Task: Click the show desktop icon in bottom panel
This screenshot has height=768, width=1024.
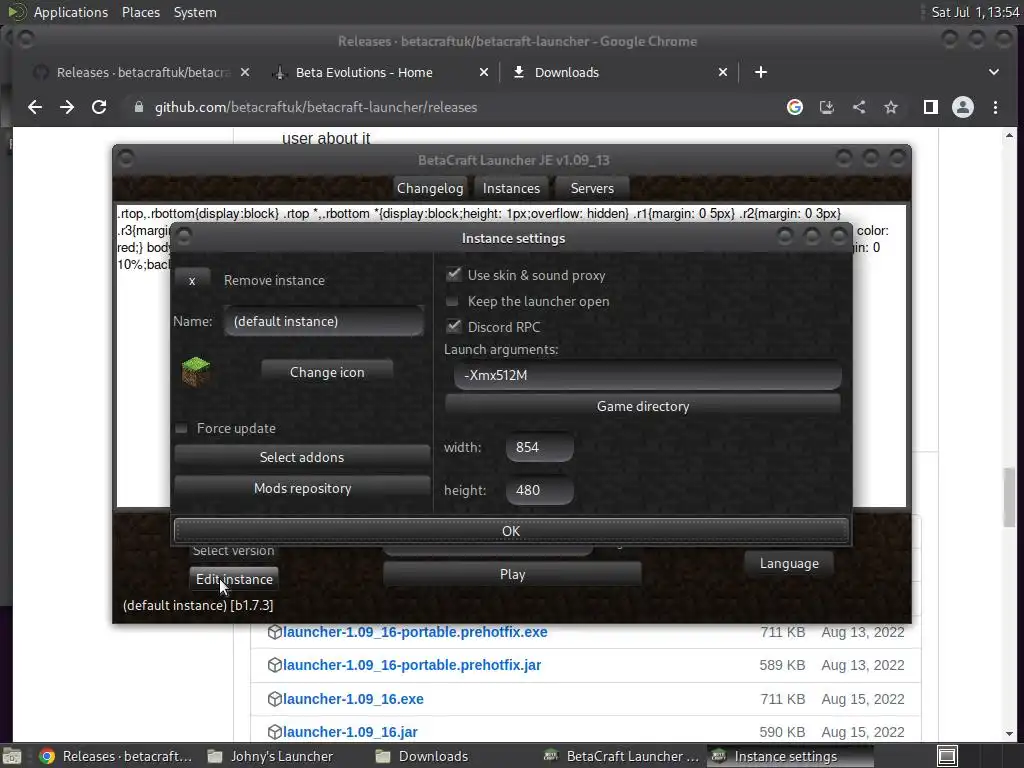Action: coord(12,756)
